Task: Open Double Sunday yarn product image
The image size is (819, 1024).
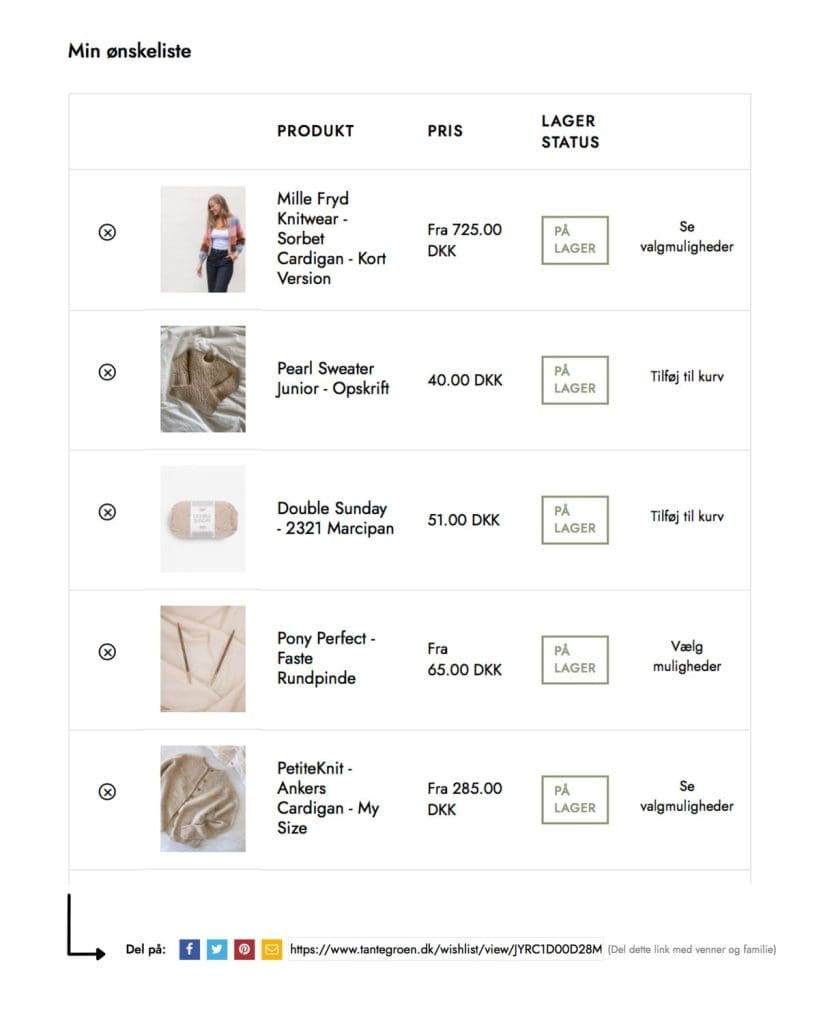Action: 202,519
